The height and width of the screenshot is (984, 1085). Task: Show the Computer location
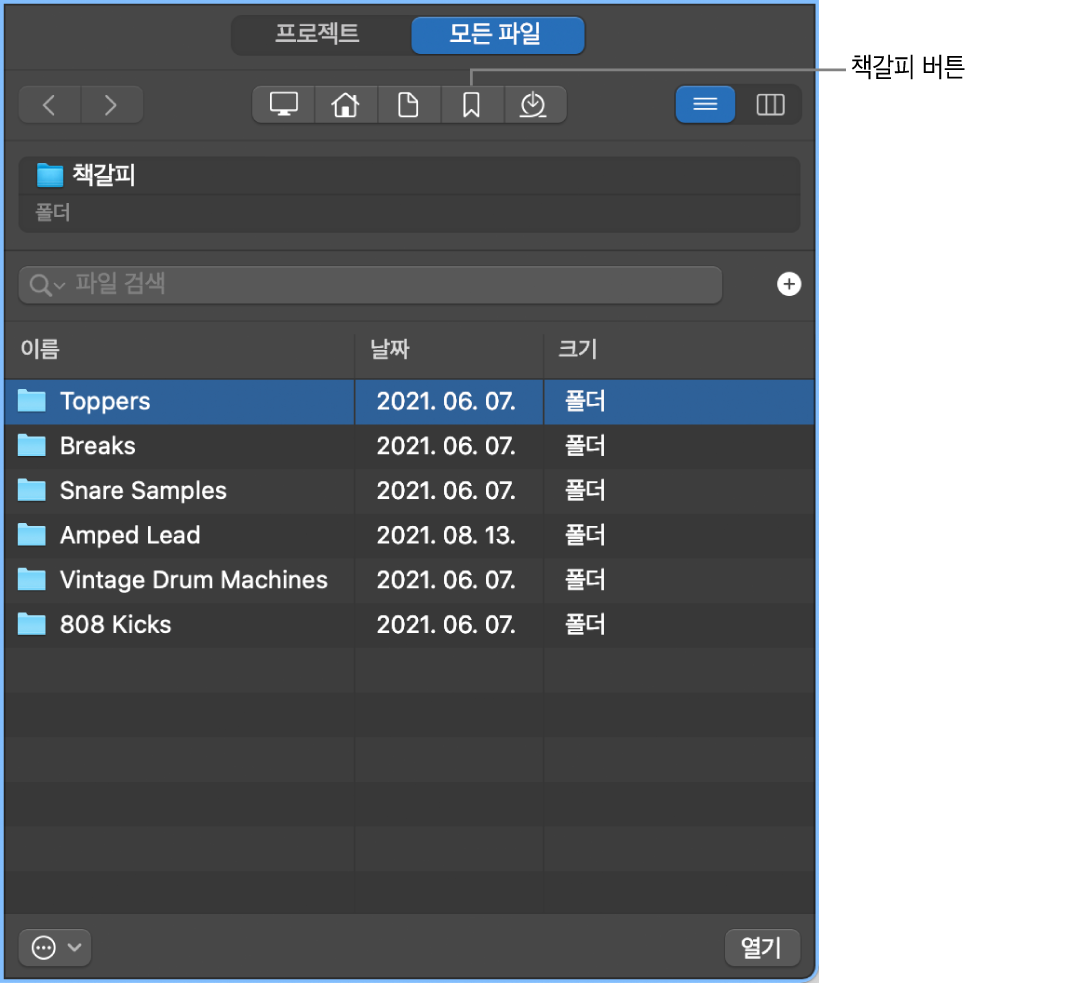click(x=284, y=105)
